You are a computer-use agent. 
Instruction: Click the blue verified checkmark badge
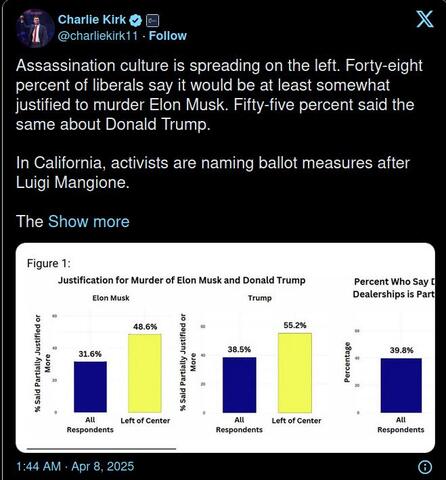[136, 20]
